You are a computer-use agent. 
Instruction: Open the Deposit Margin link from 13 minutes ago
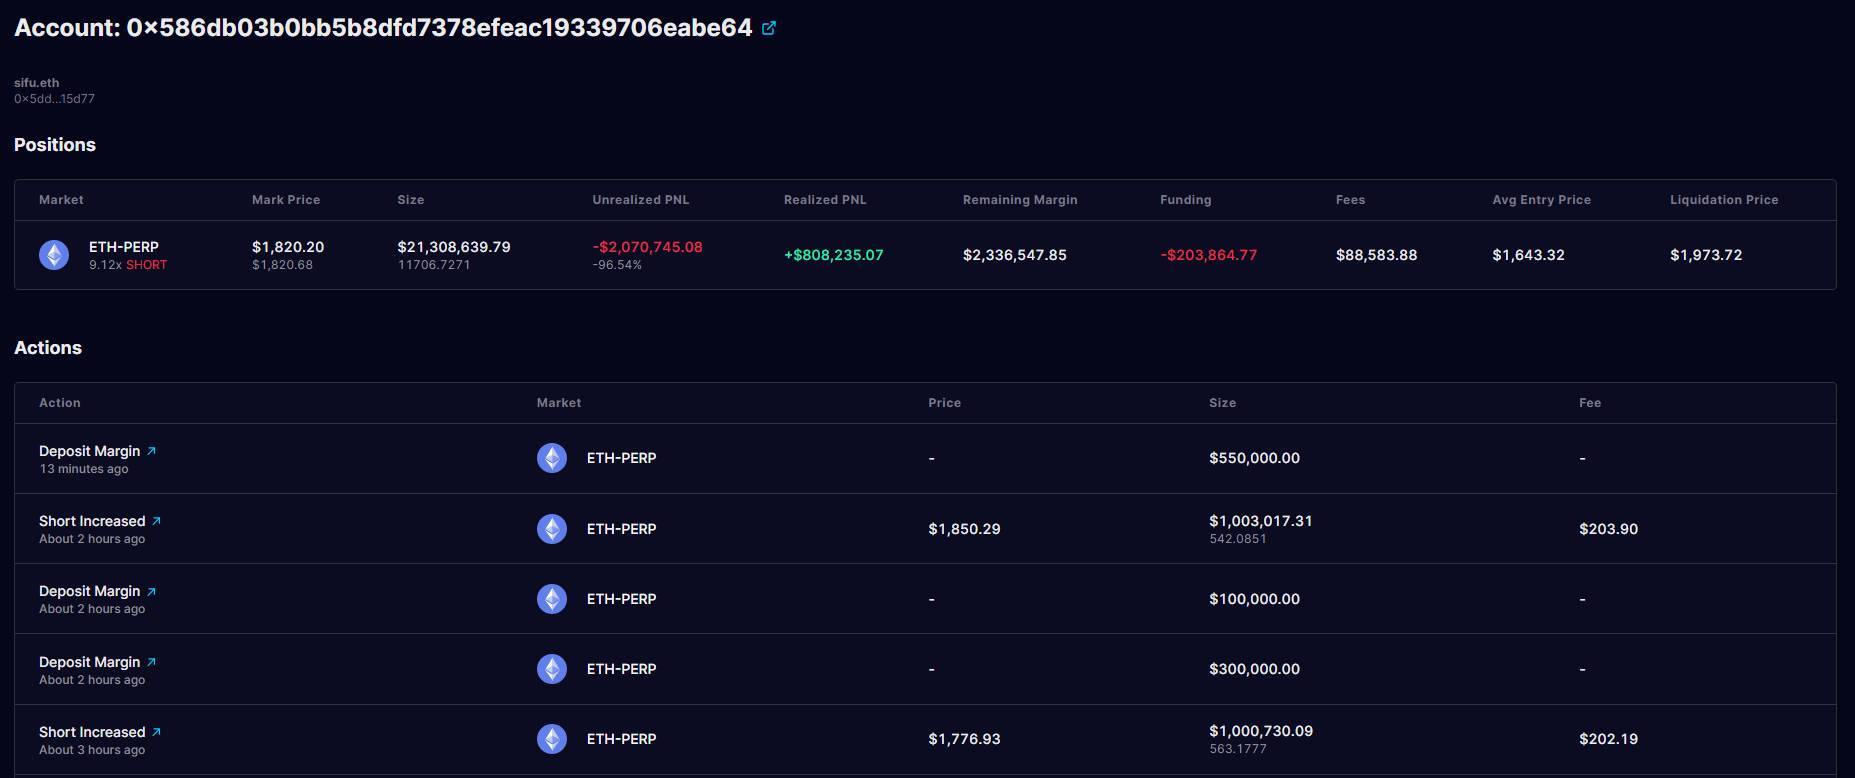coord(89,451)
